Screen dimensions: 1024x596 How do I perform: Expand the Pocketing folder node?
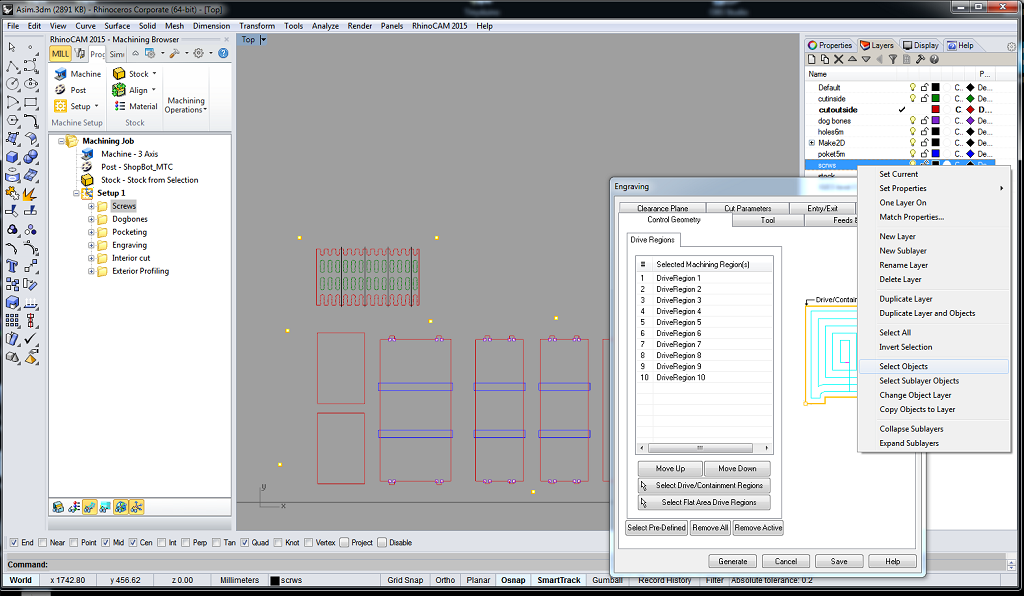pyautogui.click(x=91, y=232)
